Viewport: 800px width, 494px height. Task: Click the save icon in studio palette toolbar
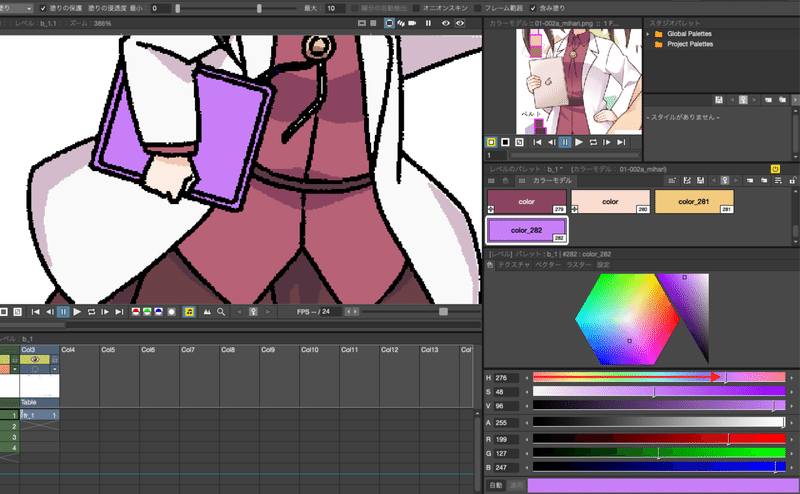pyautogui.click(x=718, y=100)
